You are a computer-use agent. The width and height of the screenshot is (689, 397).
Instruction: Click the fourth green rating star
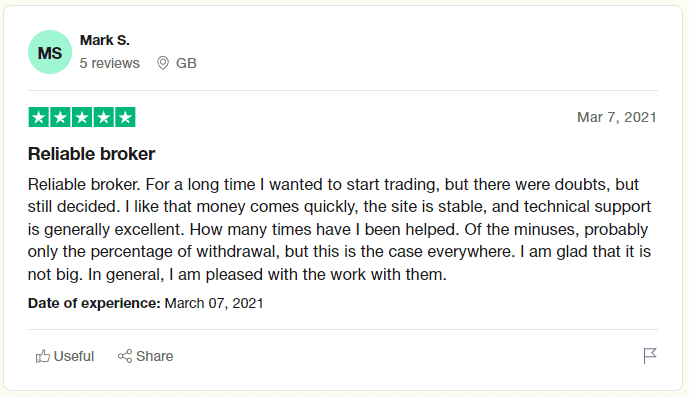pos(104,117)
